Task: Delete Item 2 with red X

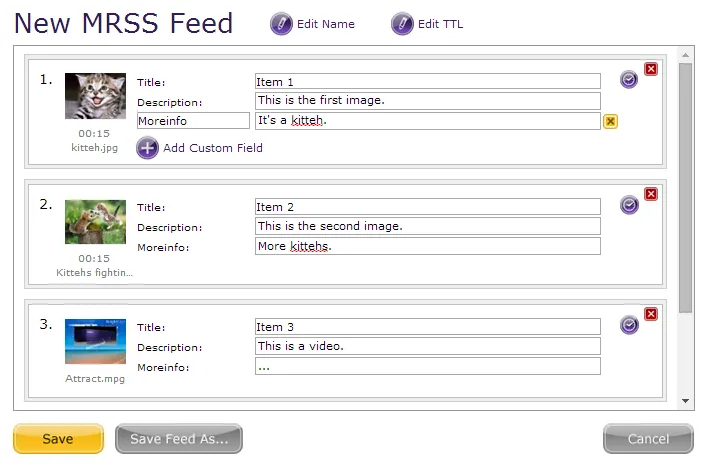Action: coord(651,194)
